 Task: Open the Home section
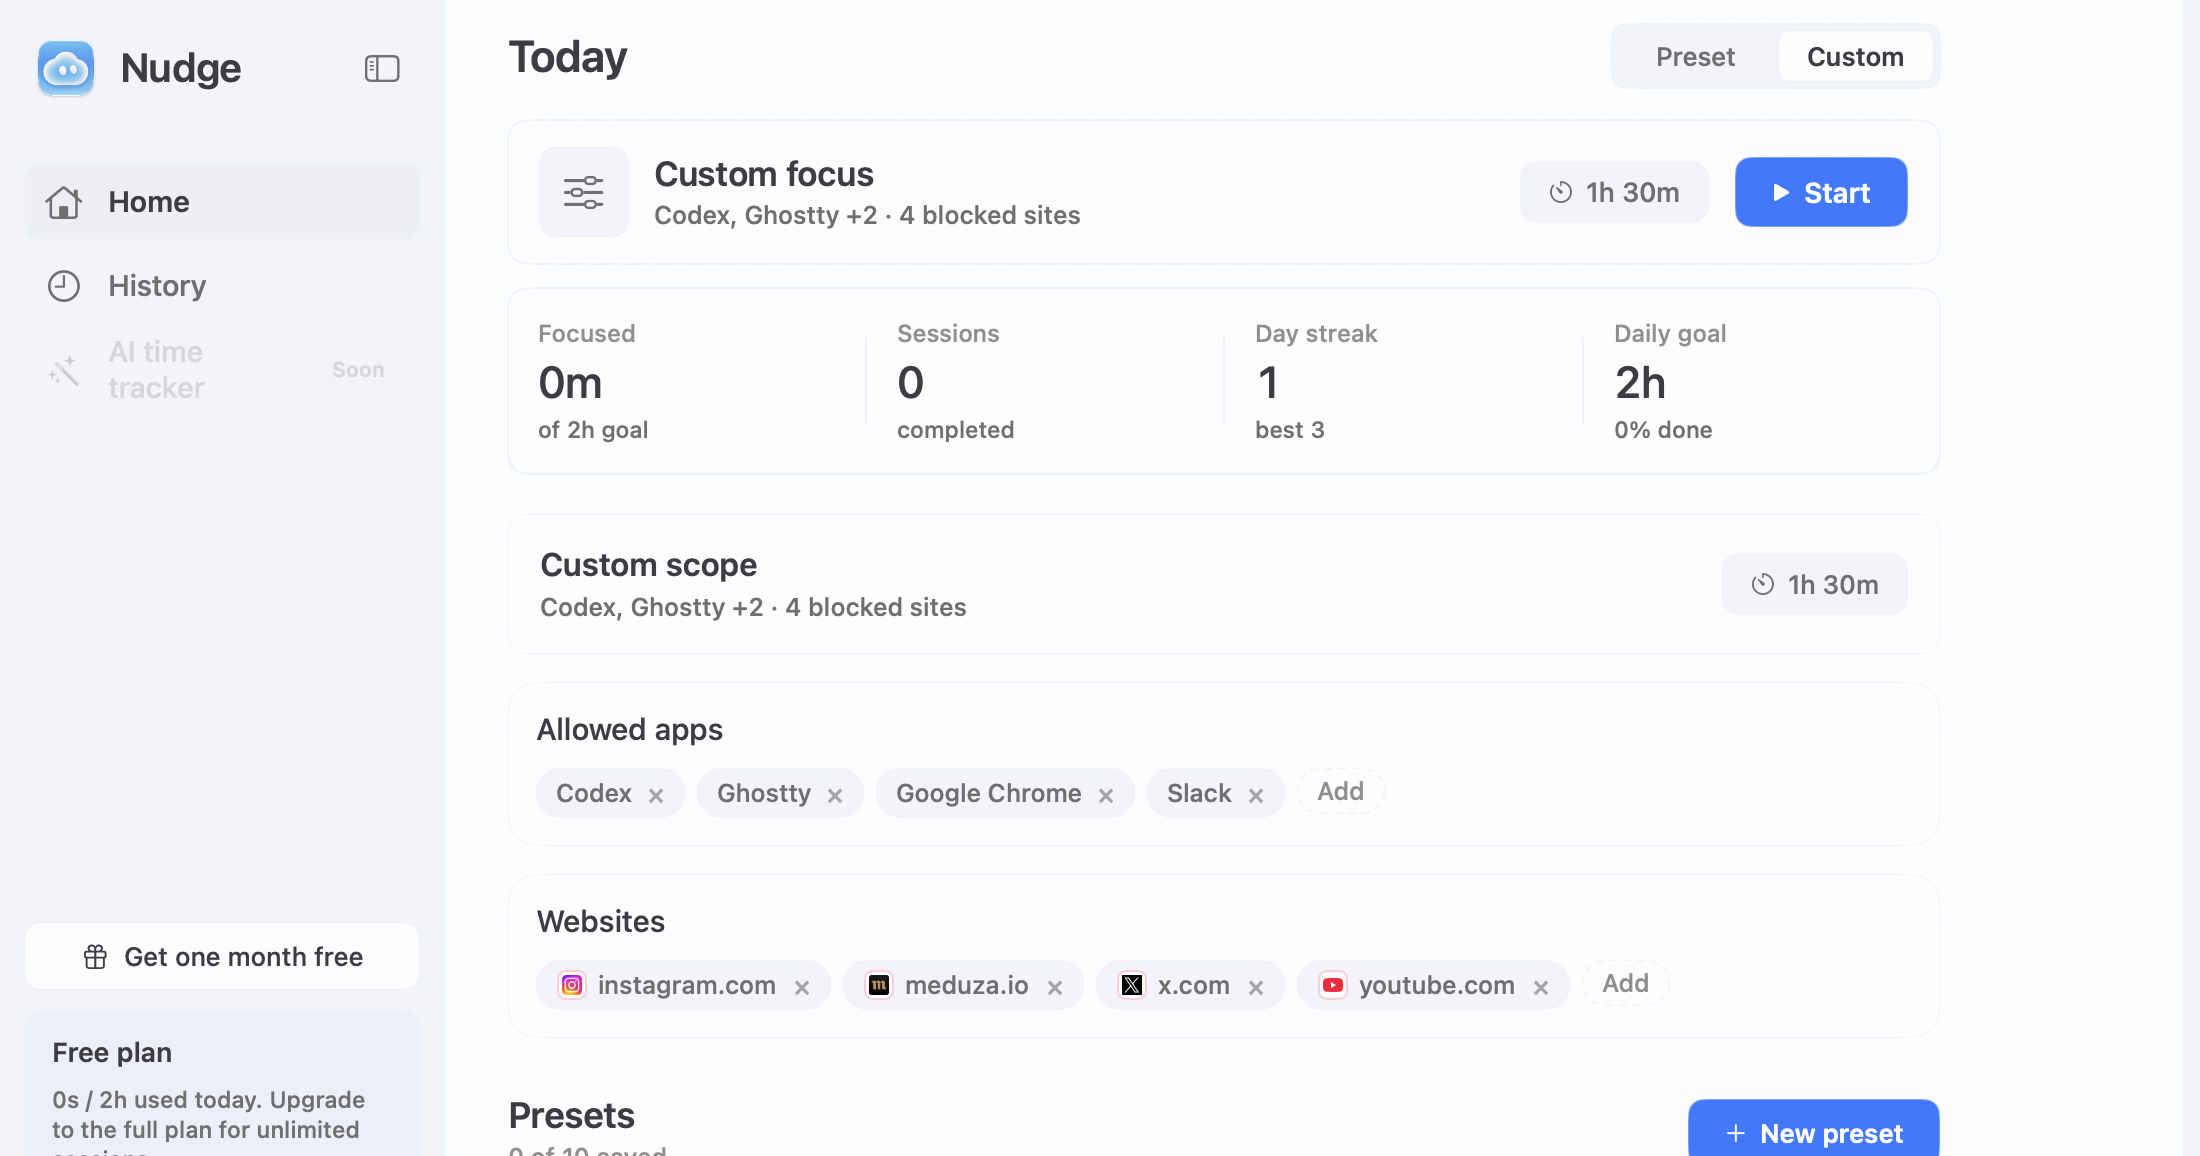(x=222, y=202)
